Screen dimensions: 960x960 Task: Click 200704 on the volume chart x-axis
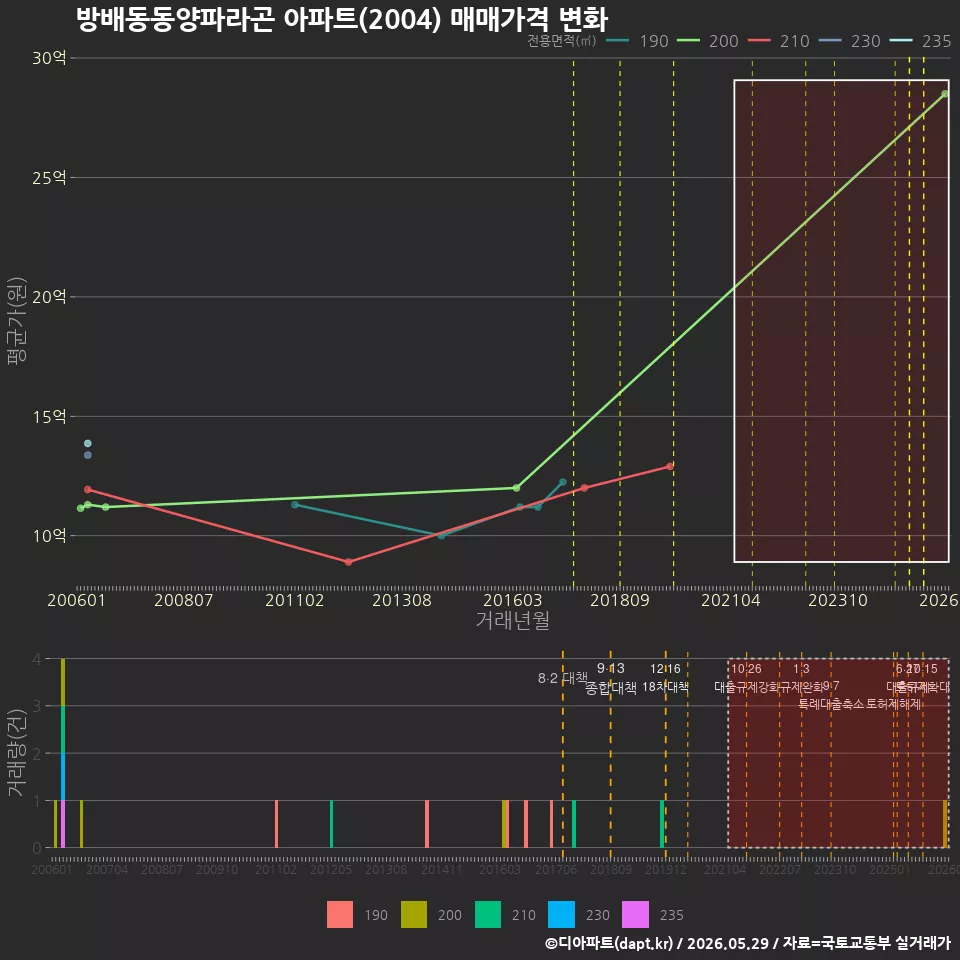[107, 869]
